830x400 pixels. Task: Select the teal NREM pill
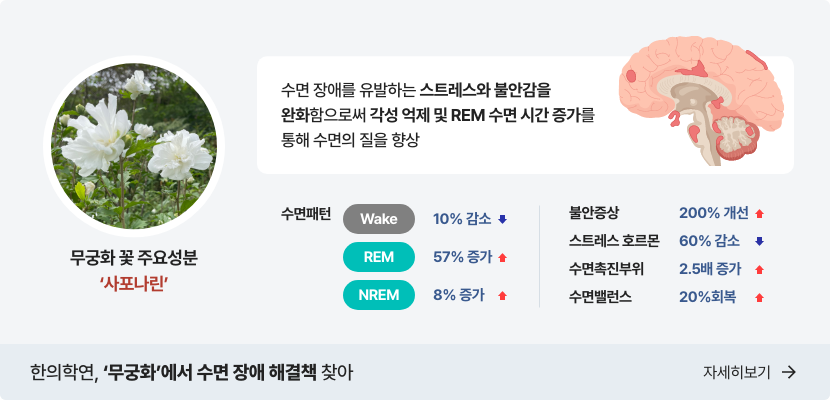379,295
